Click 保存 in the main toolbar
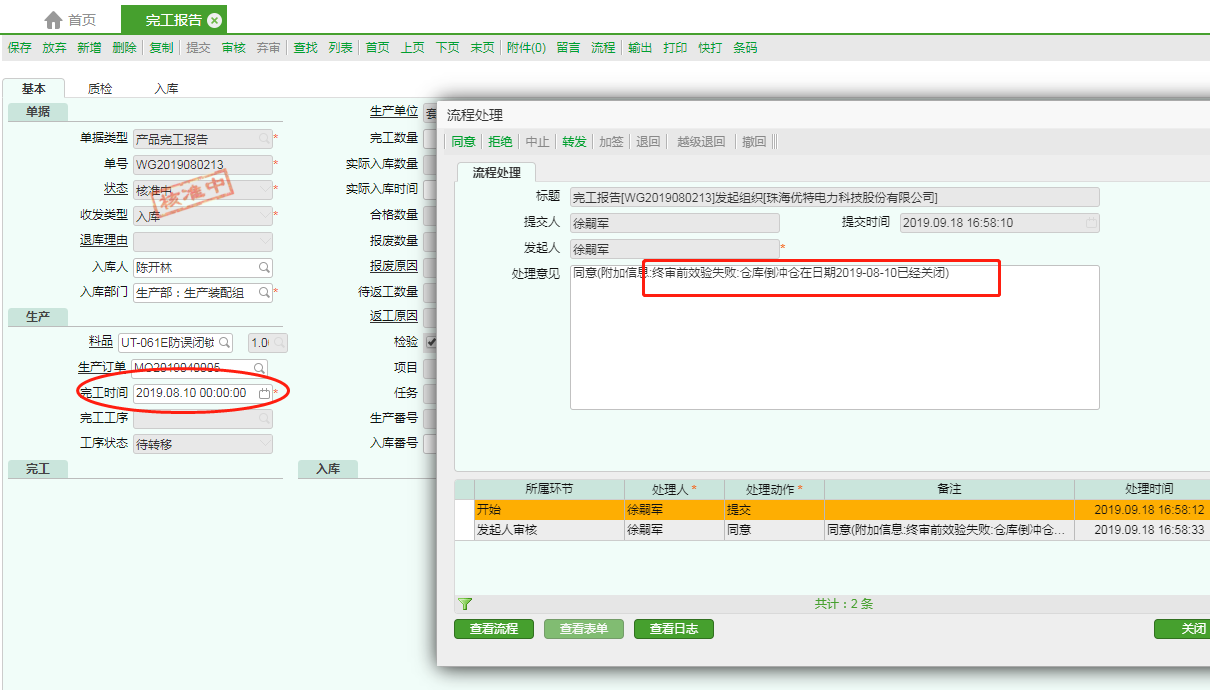This screenshot has height=690, width=1210. [x=20, y=48]
